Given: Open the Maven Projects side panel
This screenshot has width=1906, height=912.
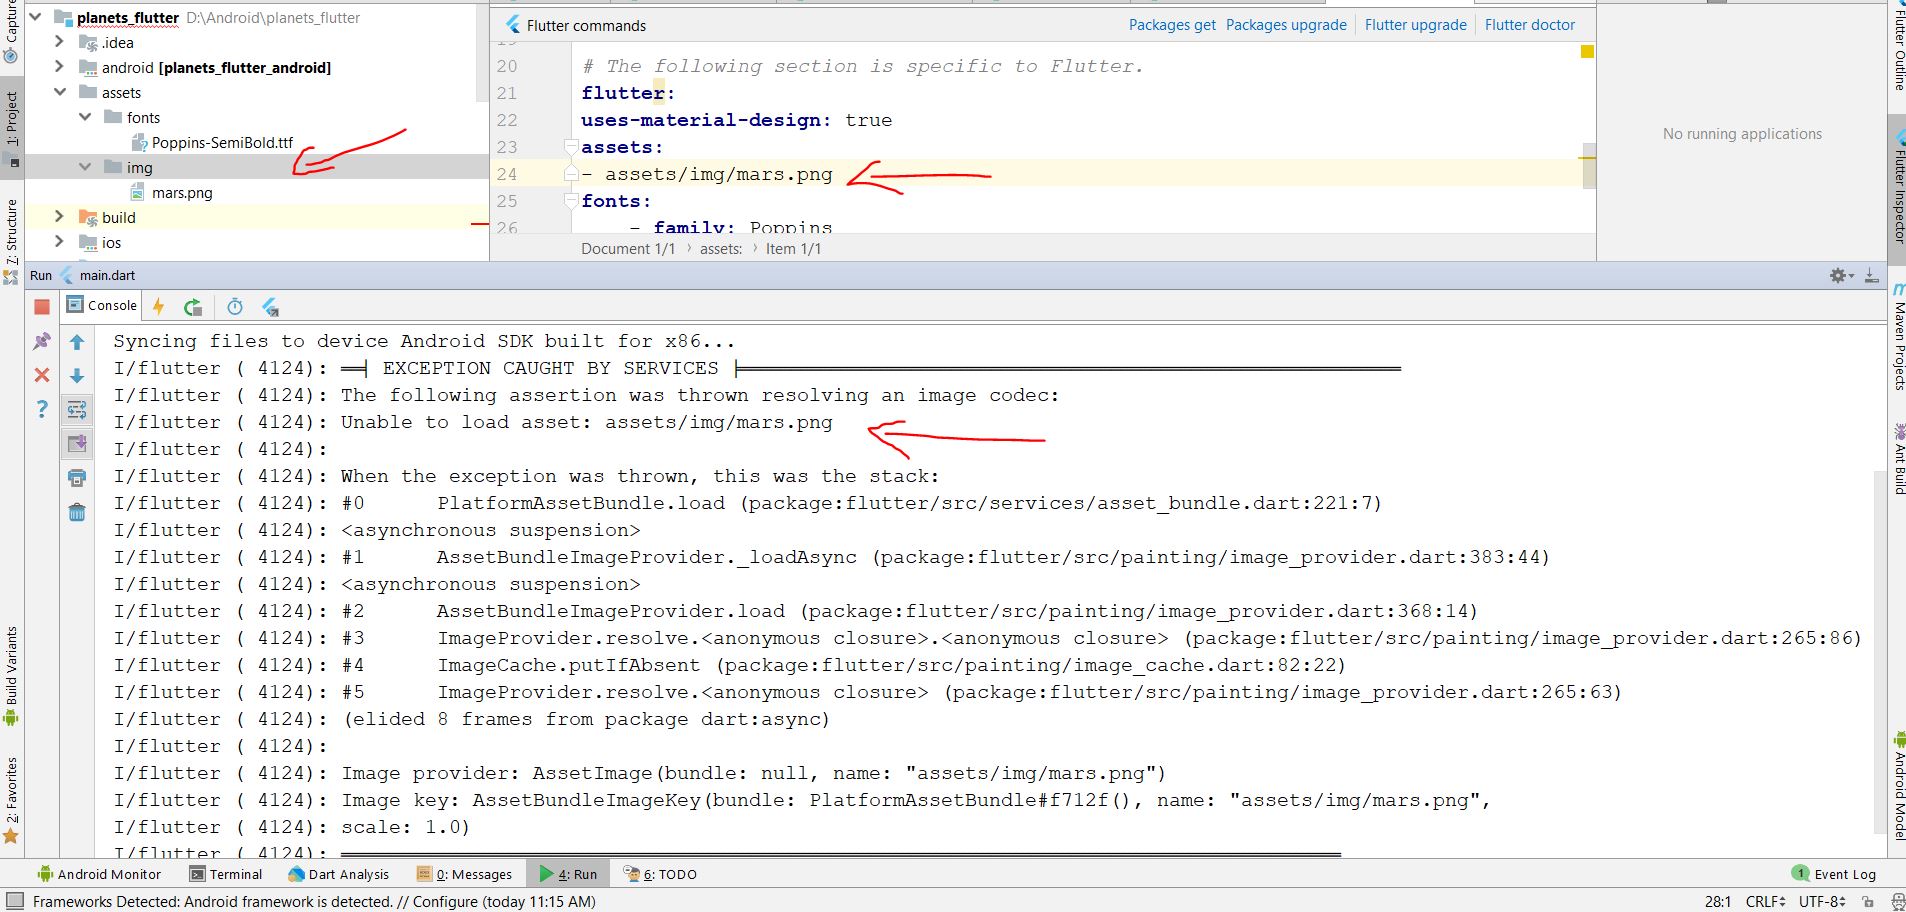Looking at the screenshot, I should (x=1897, y=340).
